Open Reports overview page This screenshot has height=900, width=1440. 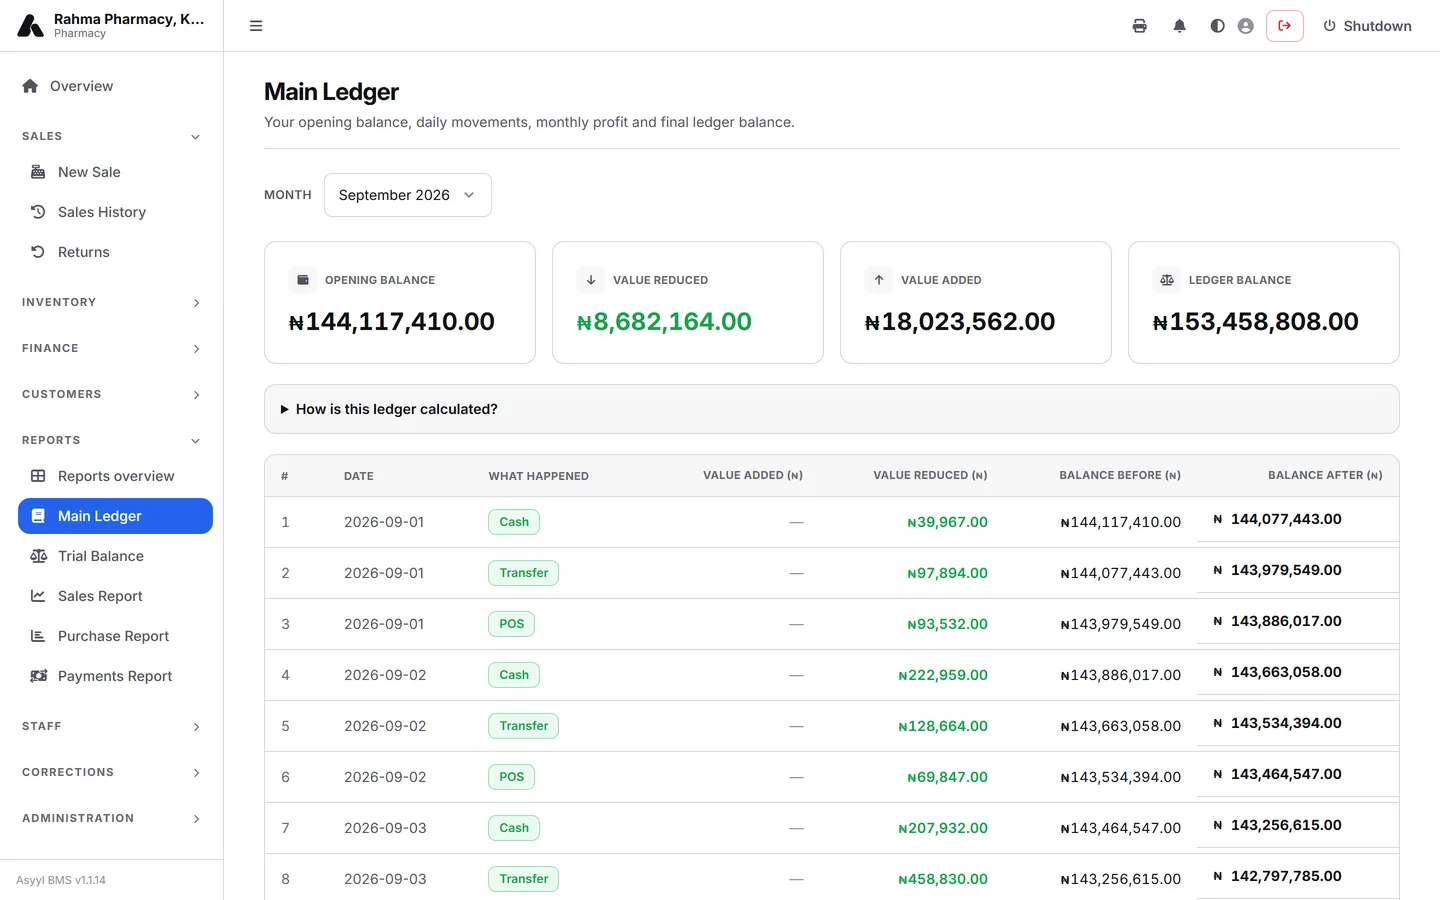tap(115, 476)
